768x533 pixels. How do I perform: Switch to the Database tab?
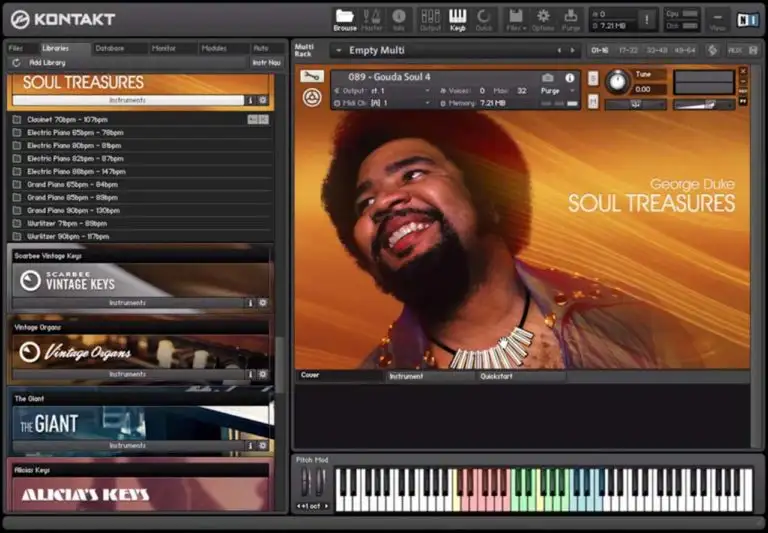[x=118, y=48]
